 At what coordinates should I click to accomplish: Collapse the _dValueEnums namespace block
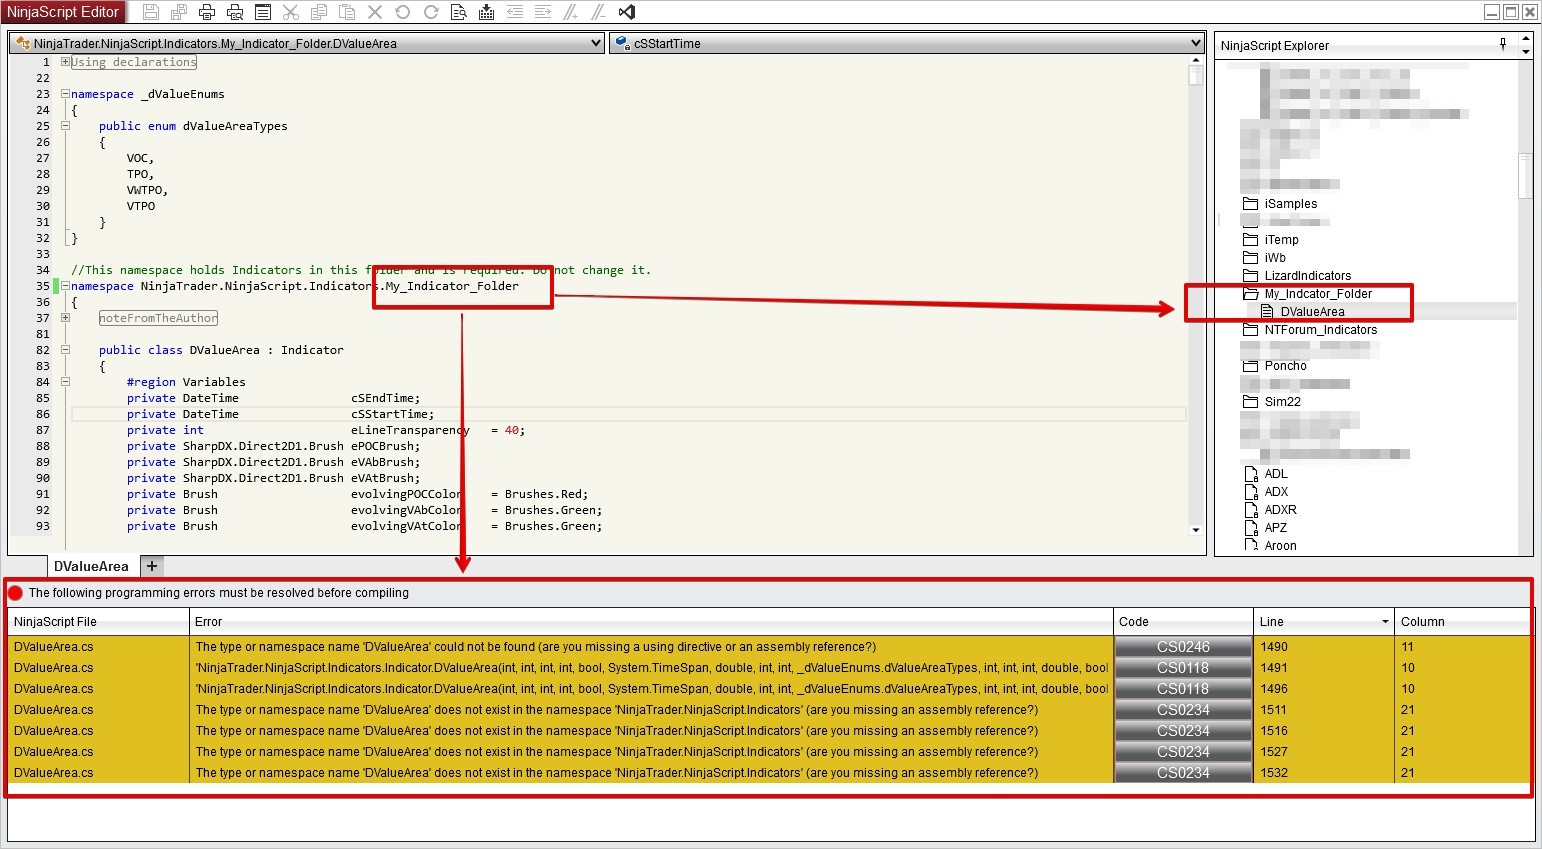[65, 94]
